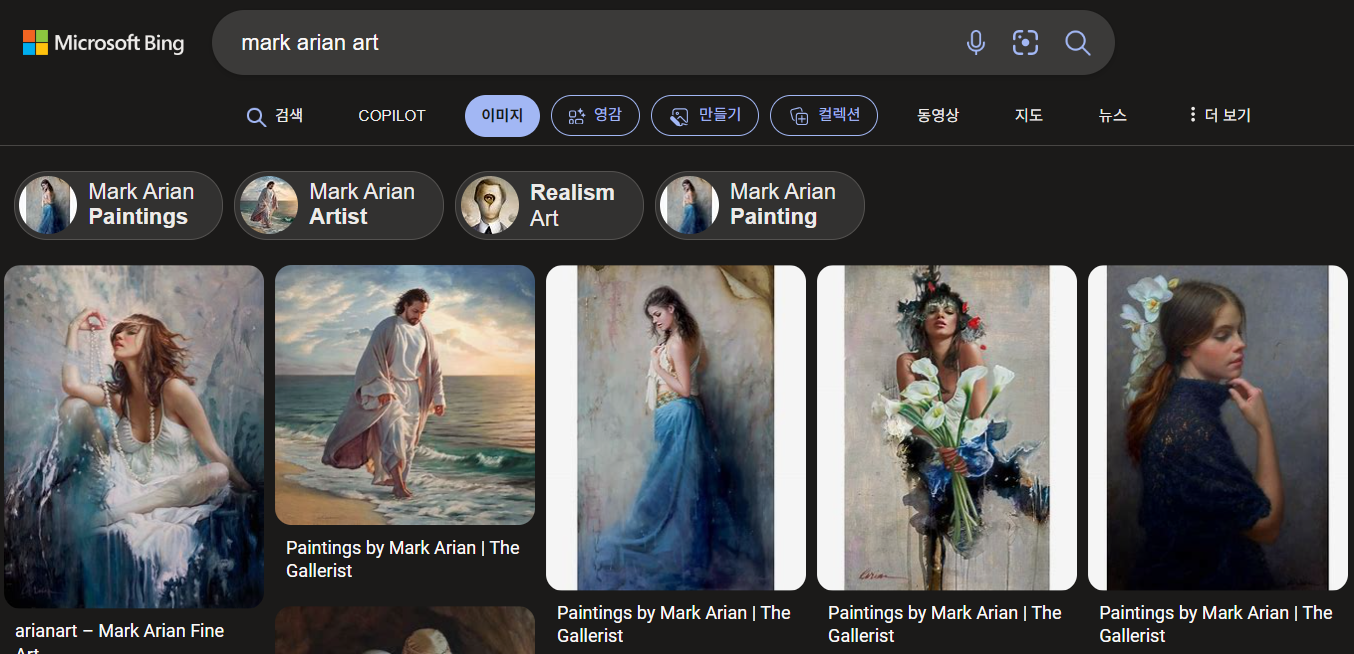
Task: Click the magnifier search submit icon
Action: pos(1077,43)
